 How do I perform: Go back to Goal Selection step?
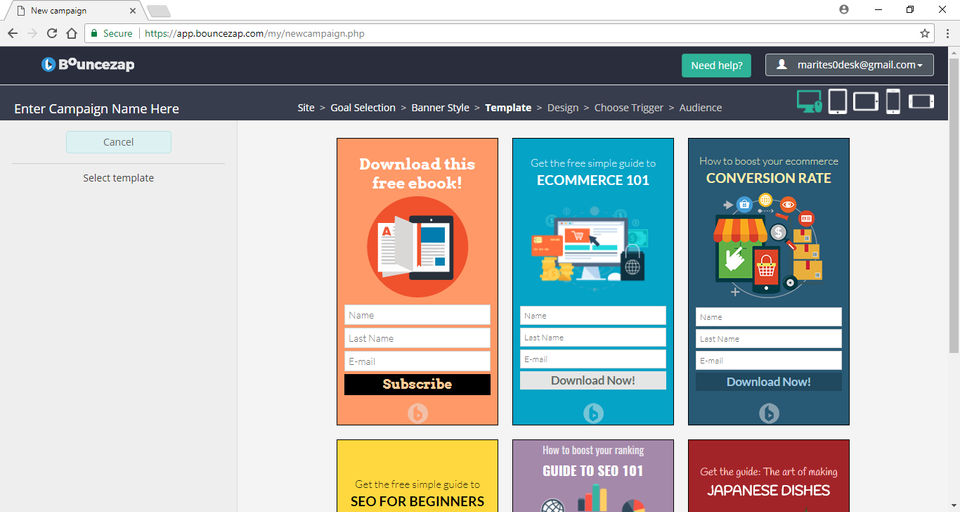(363, 108)
